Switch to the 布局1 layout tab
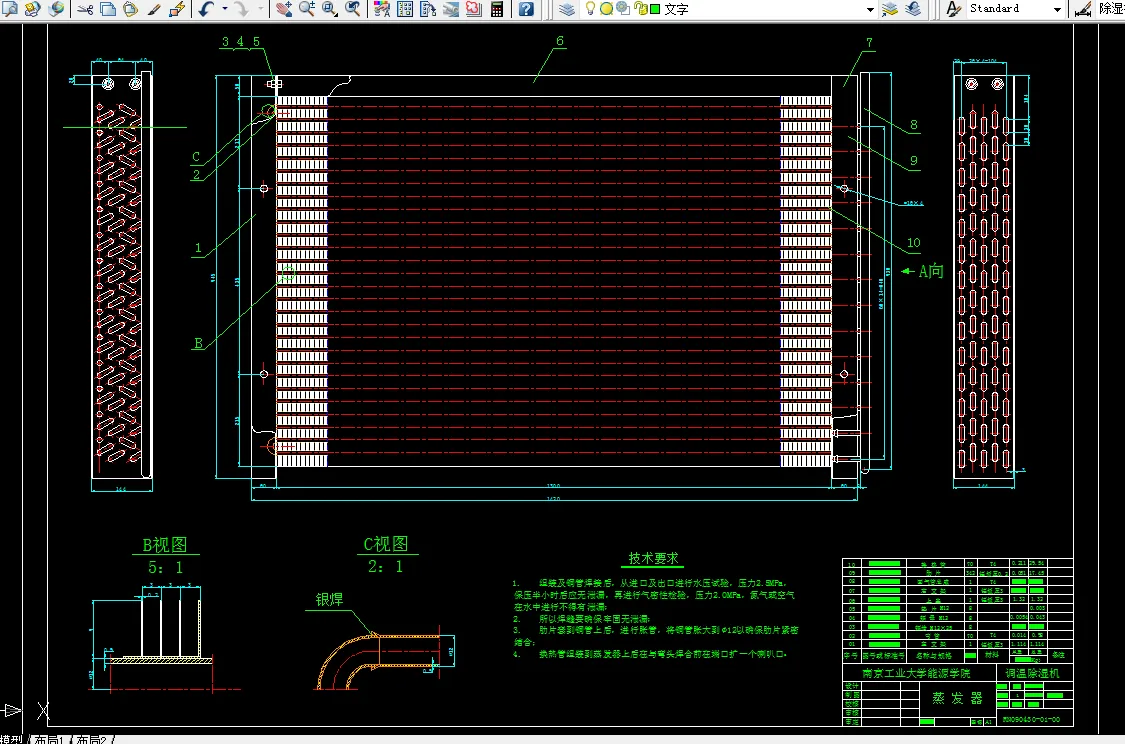 (x=50, y=739)
